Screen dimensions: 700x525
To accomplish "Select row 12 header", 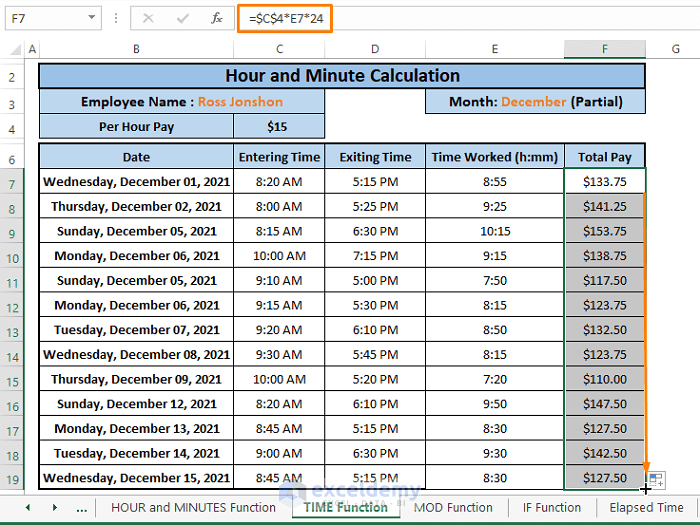I will (12, 308).
